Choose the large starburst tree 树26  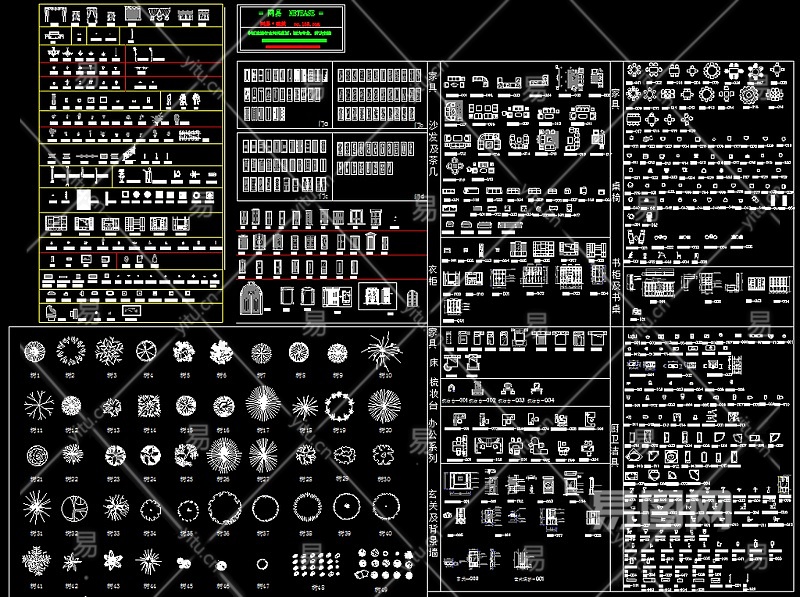tap(224, 456)
